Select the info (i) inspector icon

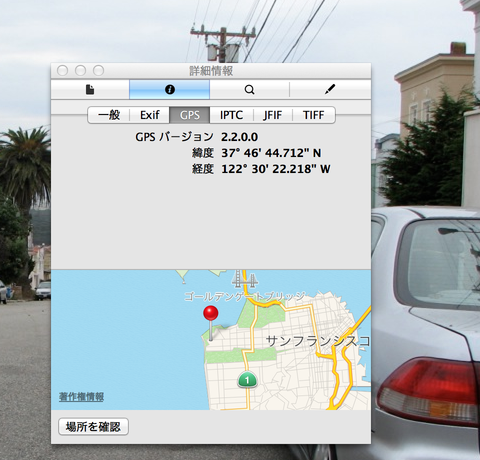click(170, 89)
